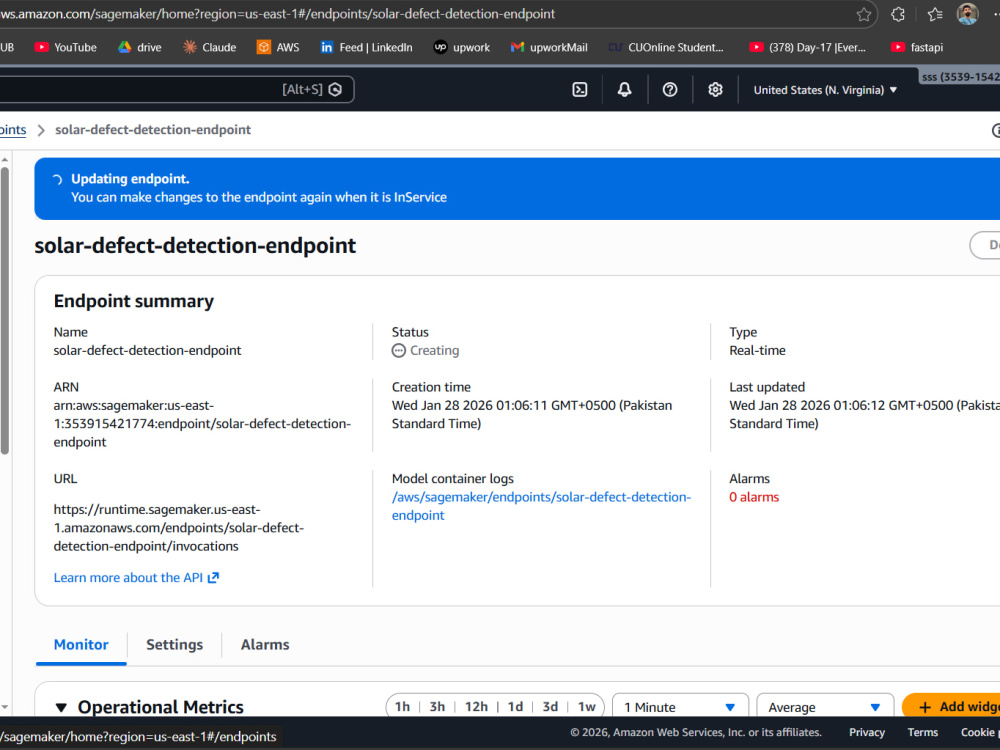Click the solar-defect-detection-endpoint page heading
This screenshot has width=1000, height=750.
coord(195,246)
